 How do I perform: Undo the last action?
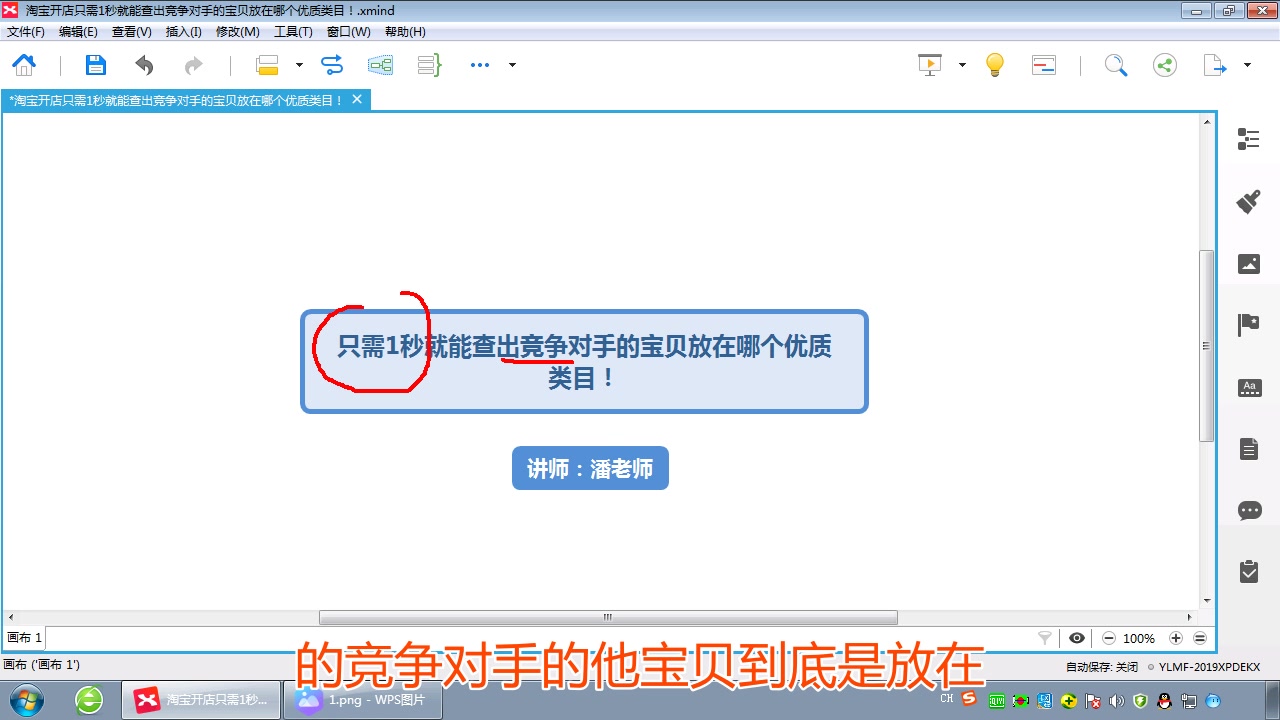tap(145, 65)
